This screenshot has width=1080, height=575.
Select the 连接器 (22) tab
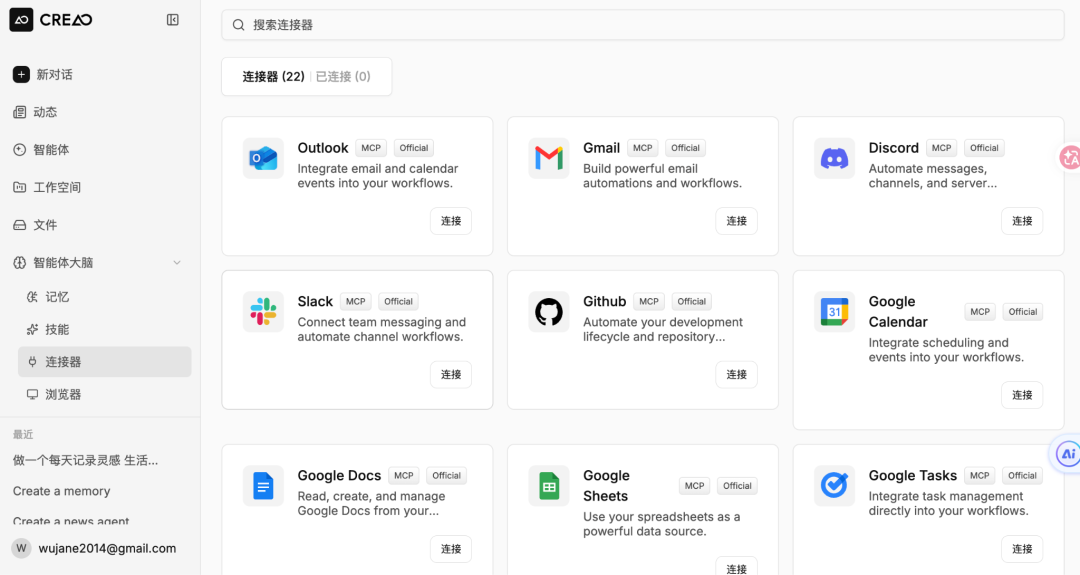(273, 77)
